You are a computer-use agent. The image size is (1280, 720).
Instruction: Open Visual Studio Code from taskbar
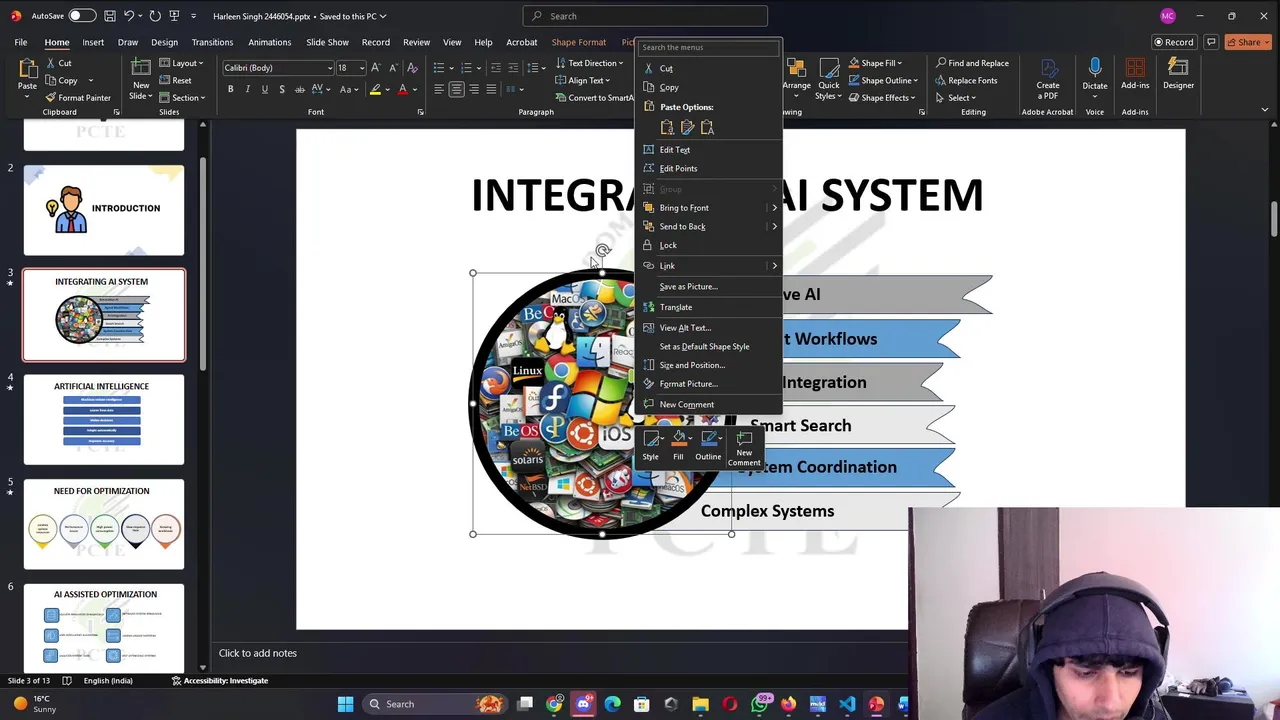[x=846, y=704]
